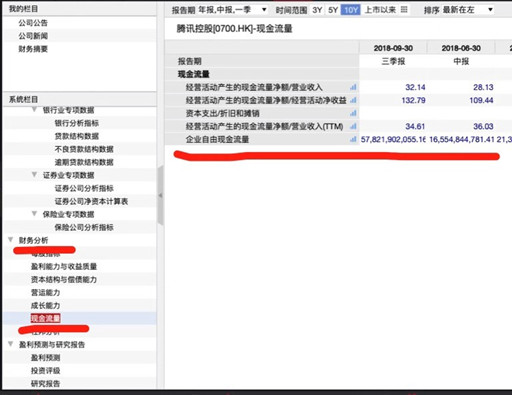This screenshot has width=512, height=395.
Task: Open 证券公司净资本计算表 item
Action: [91, 201]
